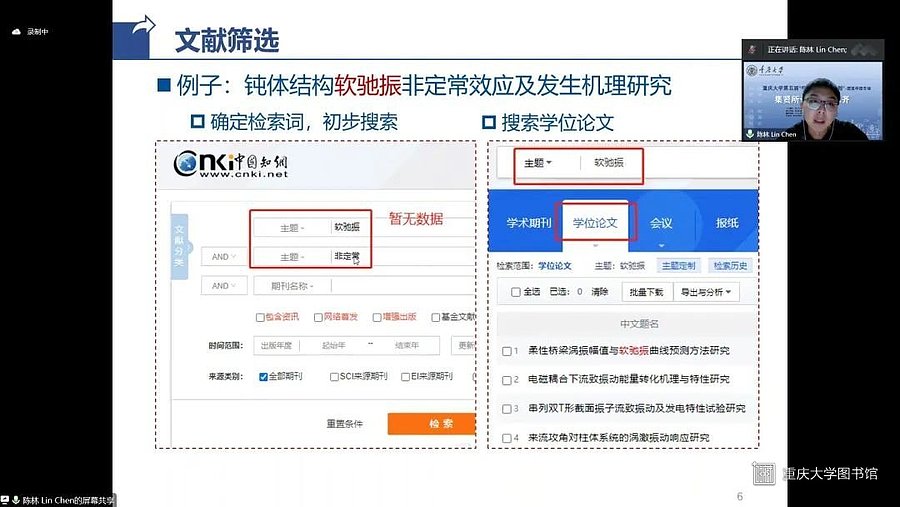Open the 主题 dropdown in right search bar

538,163
